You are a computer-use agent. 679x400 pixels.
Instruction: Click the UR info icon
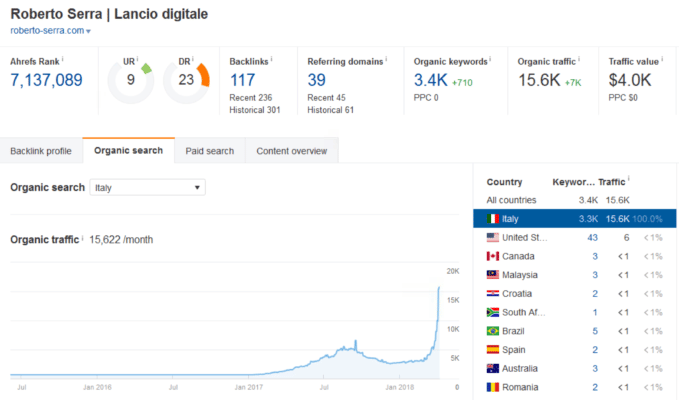click(137, 59)
